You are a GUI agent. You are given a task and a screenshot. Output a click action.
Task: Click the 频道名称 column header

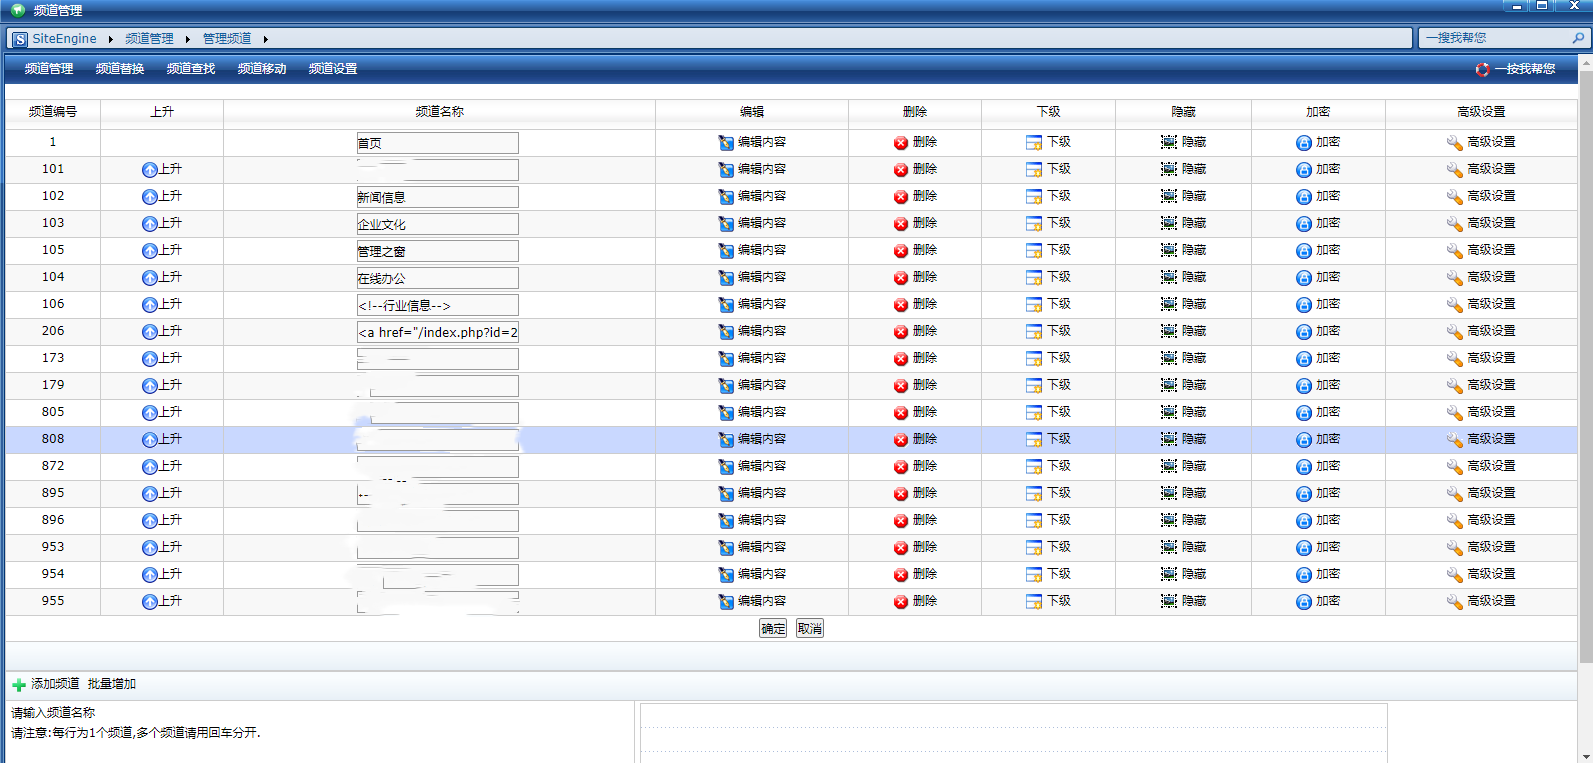(440, 112)
